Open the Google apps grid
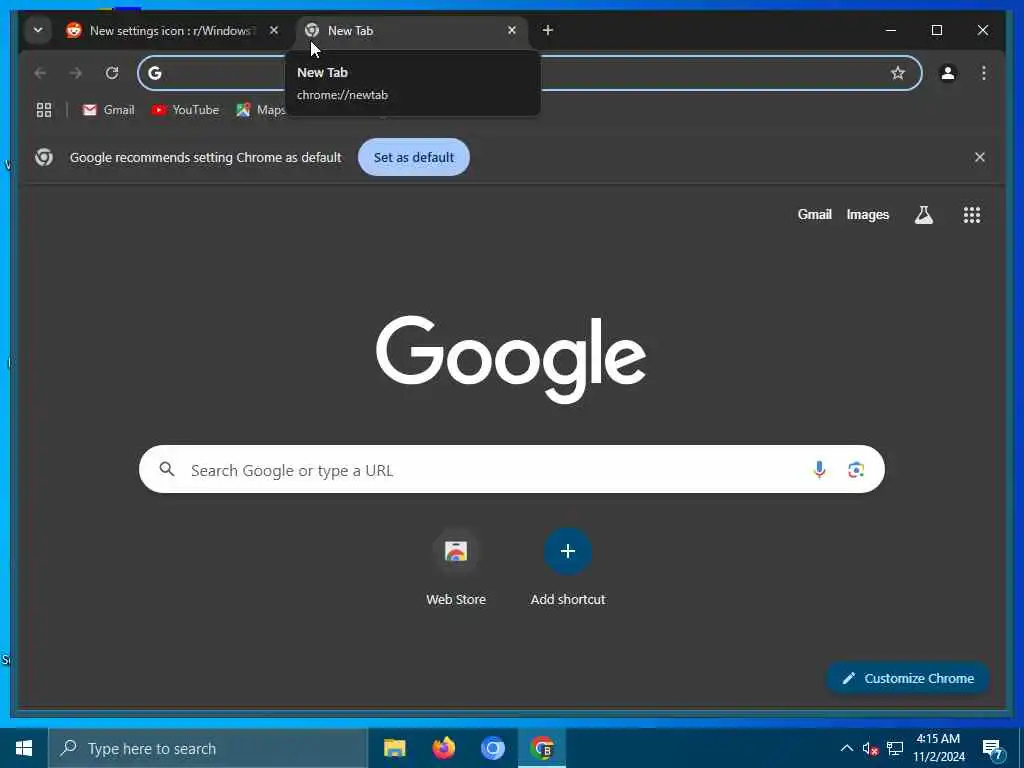Image resolution: width=1024 pixels, height=768 pixels. (x=972, y=215)
